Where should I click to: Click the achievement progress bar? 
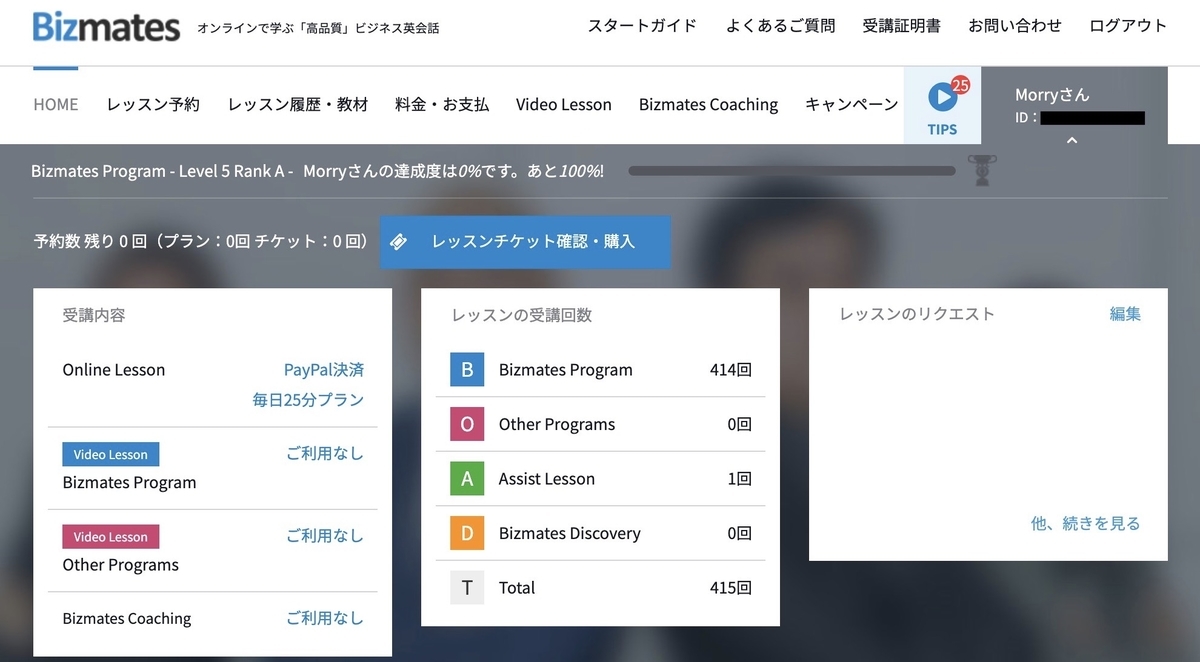792,171
